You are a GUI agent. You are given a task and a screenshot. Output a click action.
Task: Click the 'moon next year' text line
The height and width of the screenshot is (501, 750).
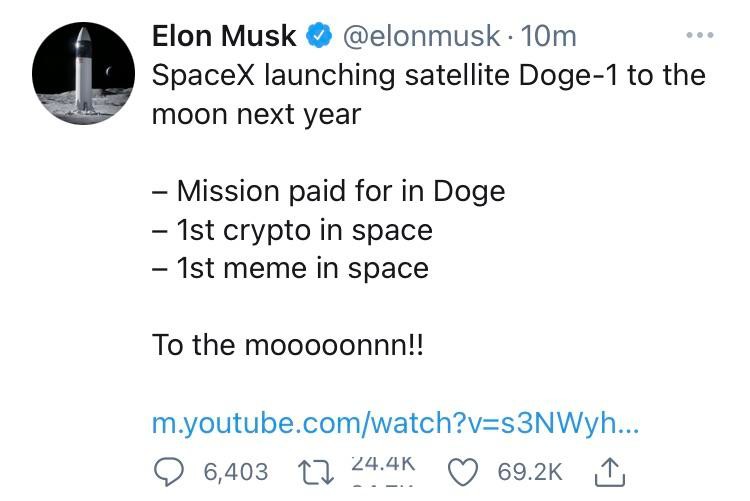pos(256,115)
